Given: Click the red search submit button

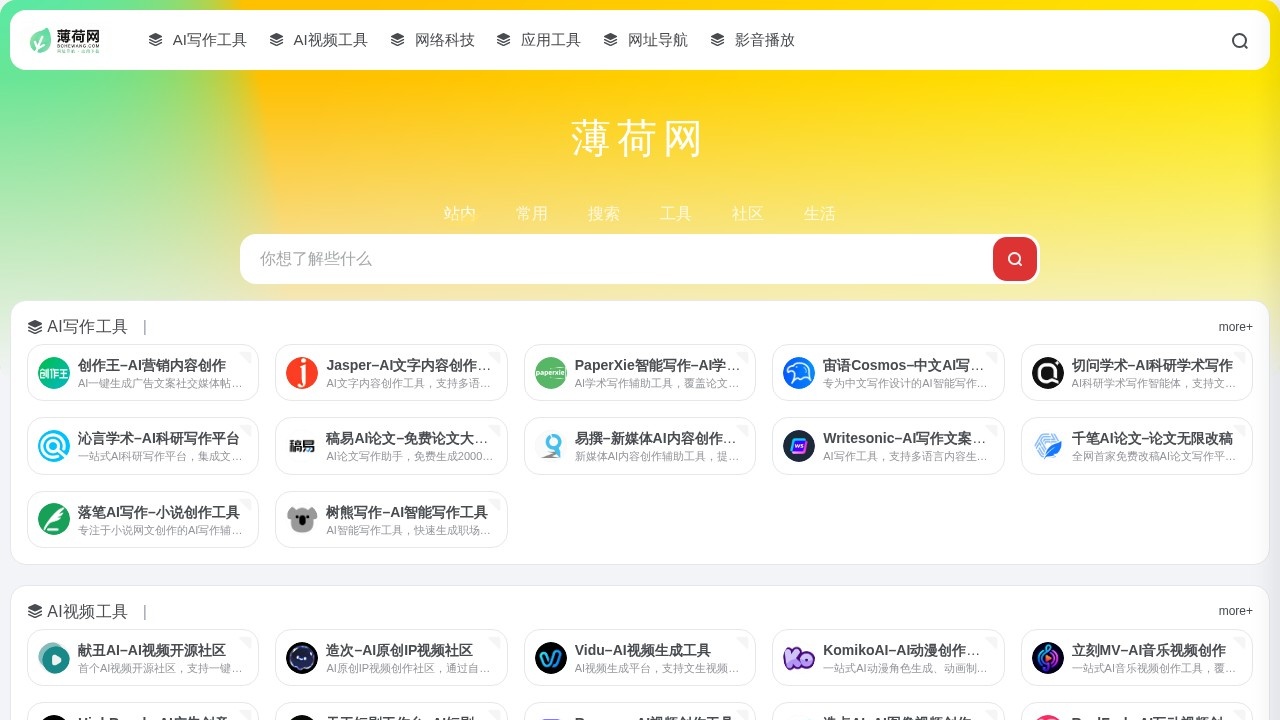Looking at the screenshot, I should [1015, 259].
